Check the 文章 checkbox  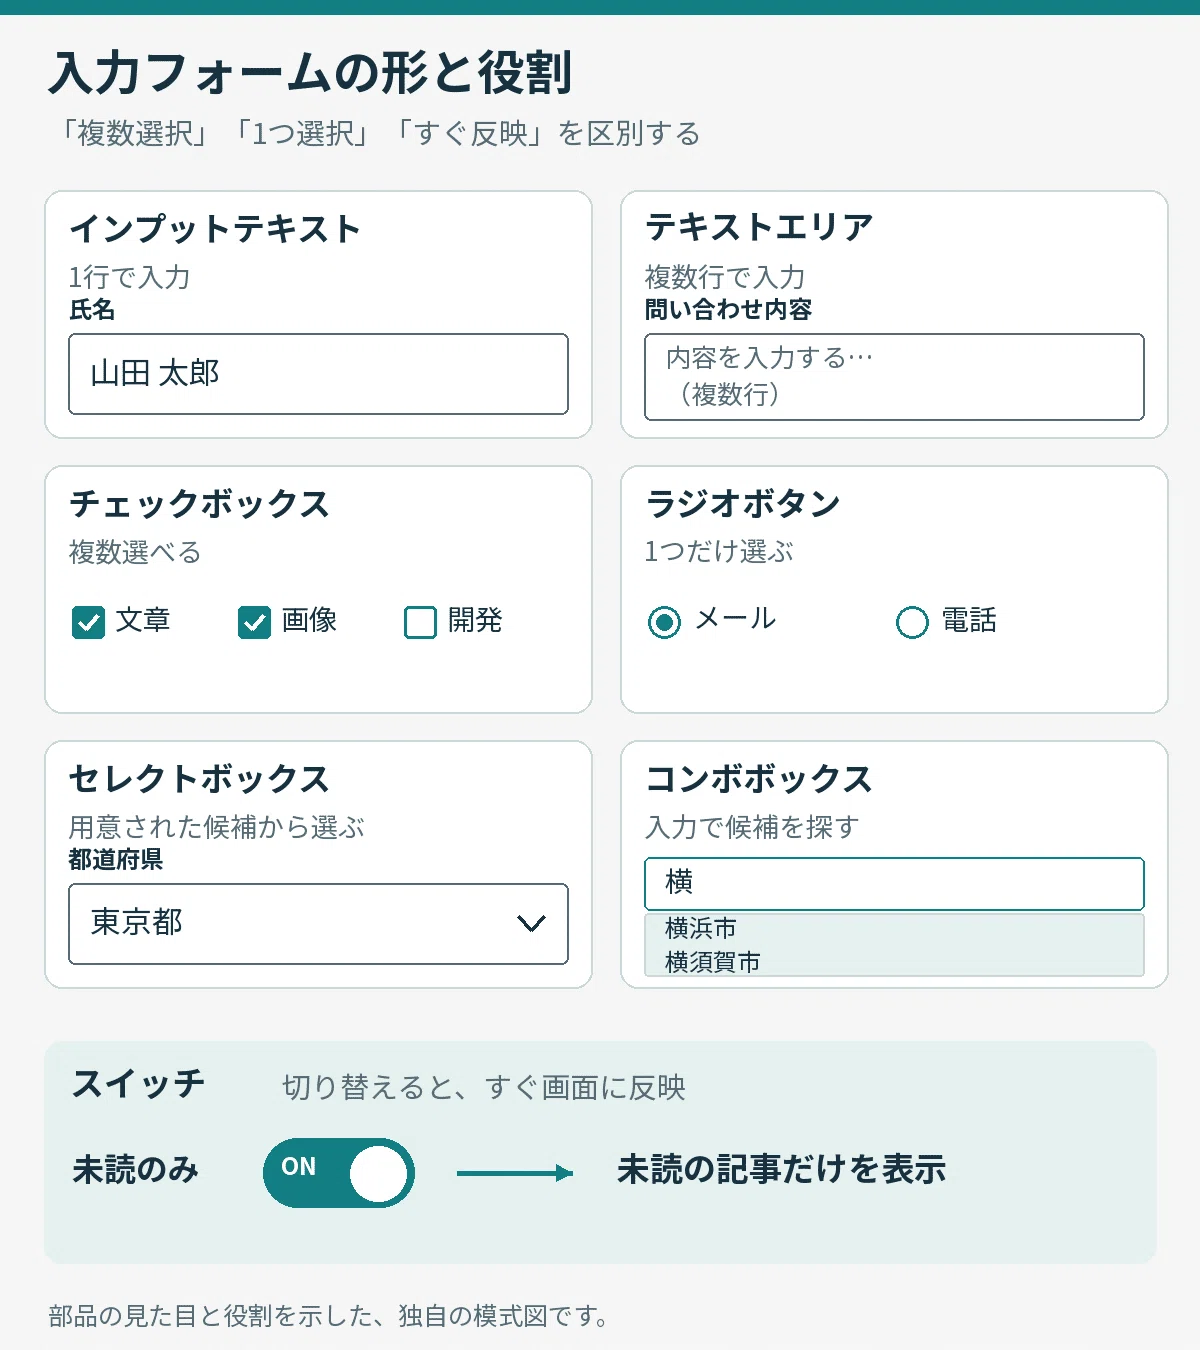pyautogui.click(x=89, y=622)
